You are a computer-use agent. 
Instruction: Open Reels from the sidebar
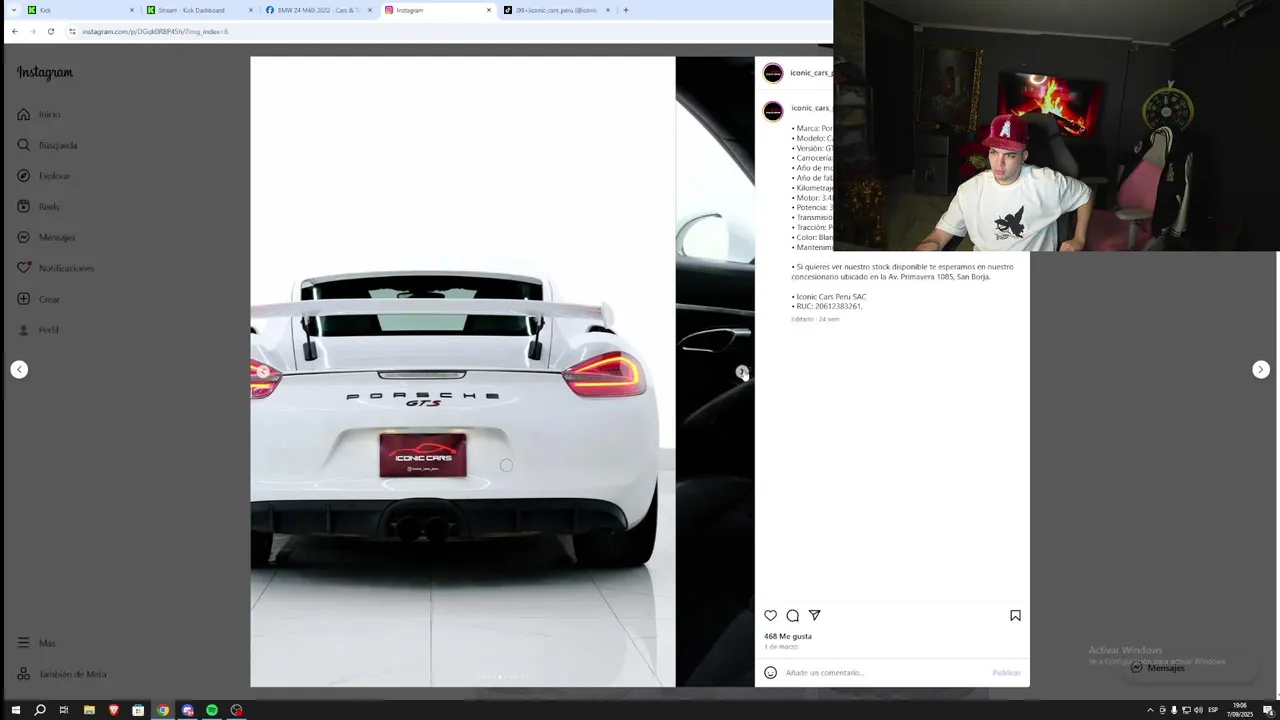[39, 207]
